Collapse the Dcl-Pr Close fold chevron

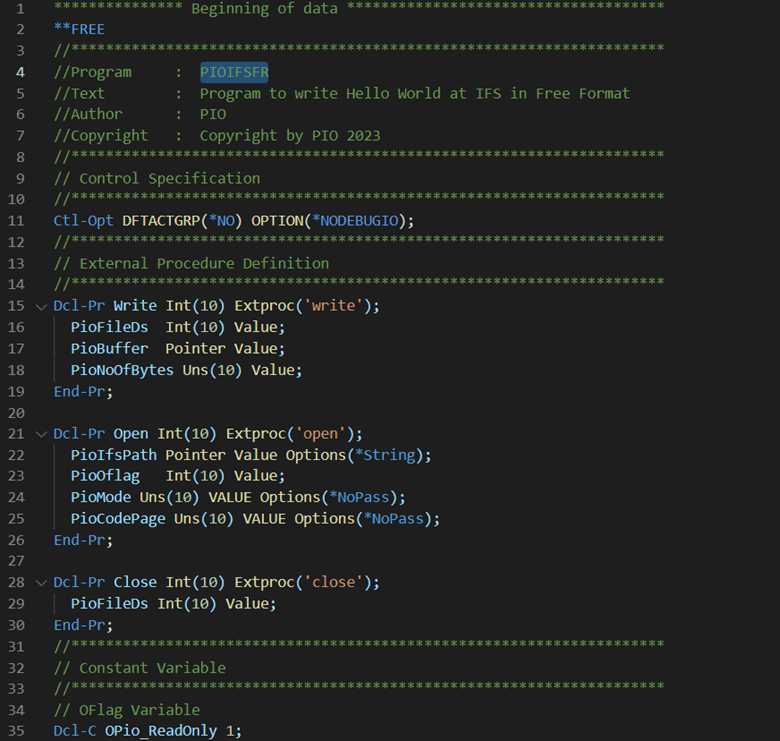[41, 583]
